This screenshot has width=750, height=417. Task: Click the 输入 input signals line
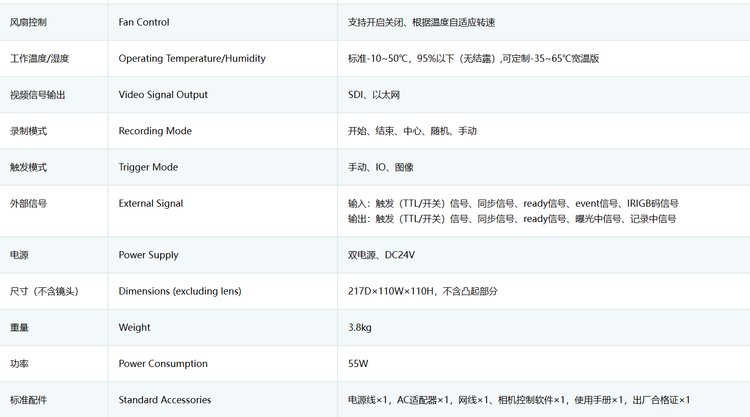[512, 204]
